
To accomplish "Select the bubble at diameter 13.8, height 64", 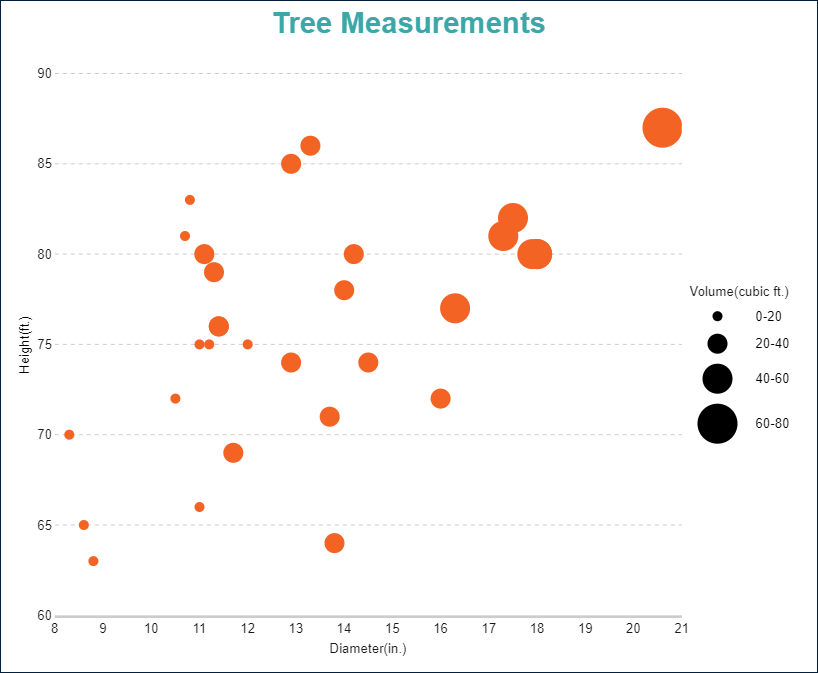I will click(x=334, y=543).
